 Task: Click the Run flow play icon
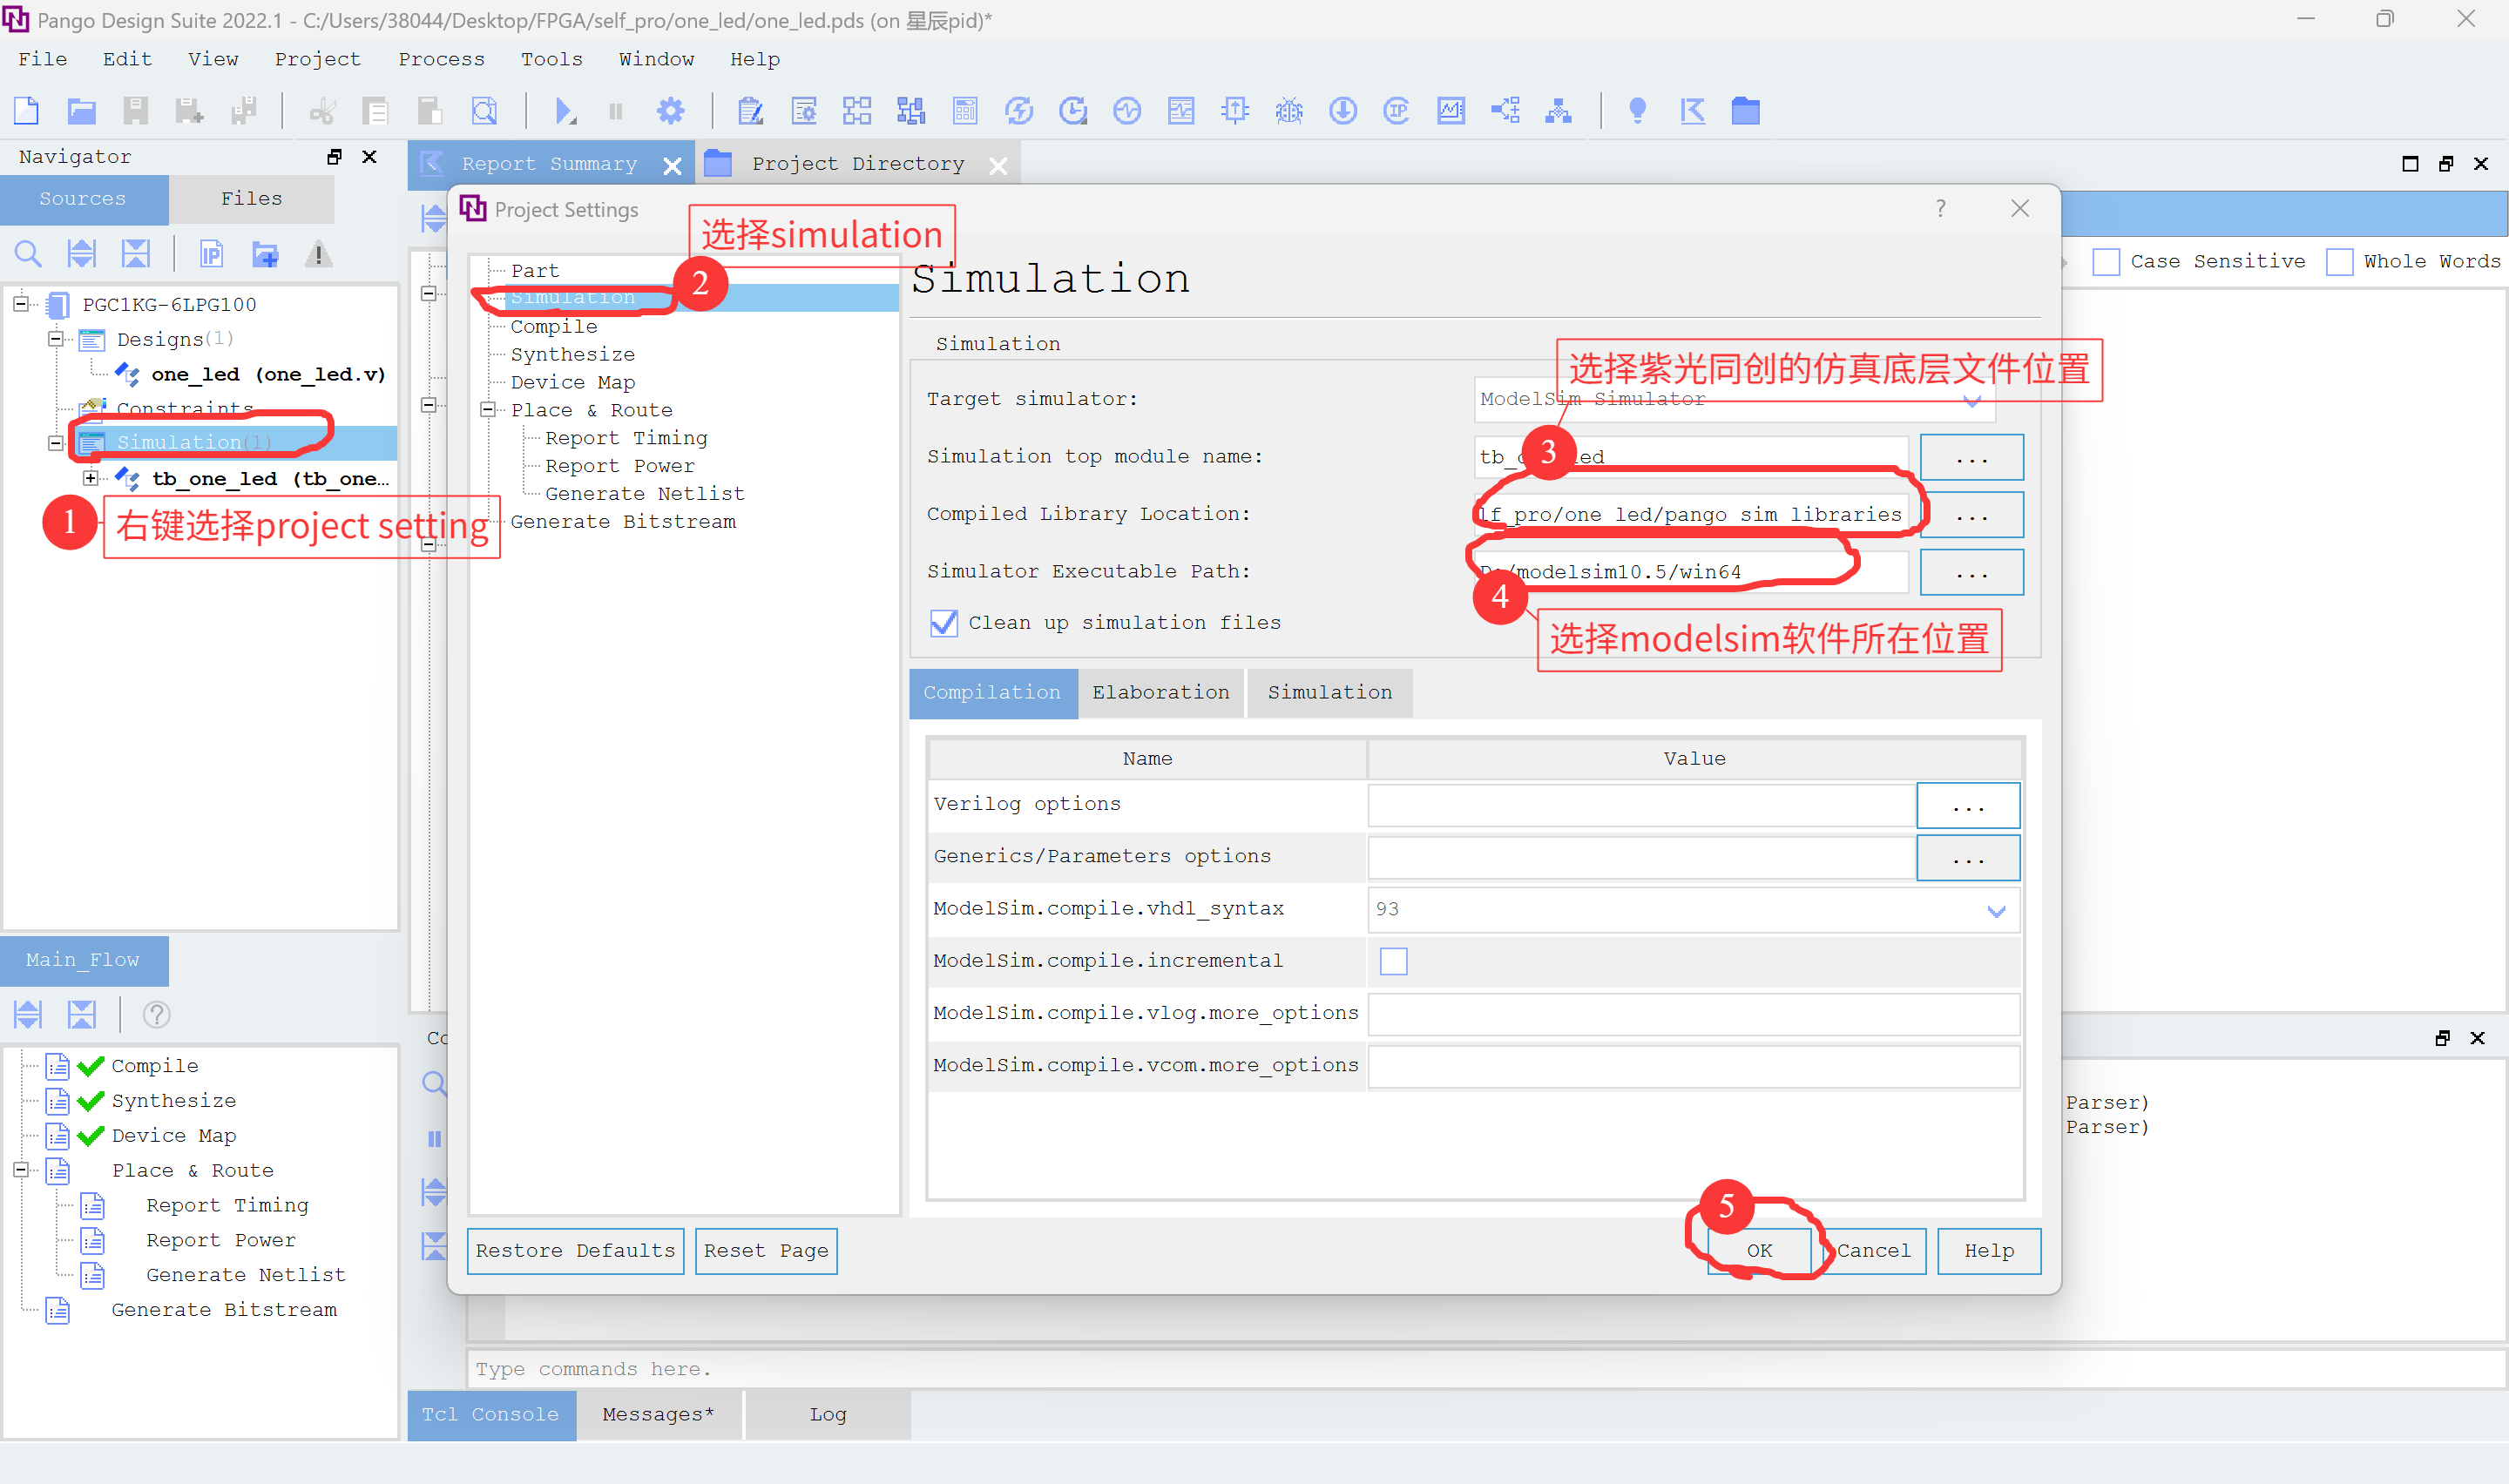(x=564, y=111)
